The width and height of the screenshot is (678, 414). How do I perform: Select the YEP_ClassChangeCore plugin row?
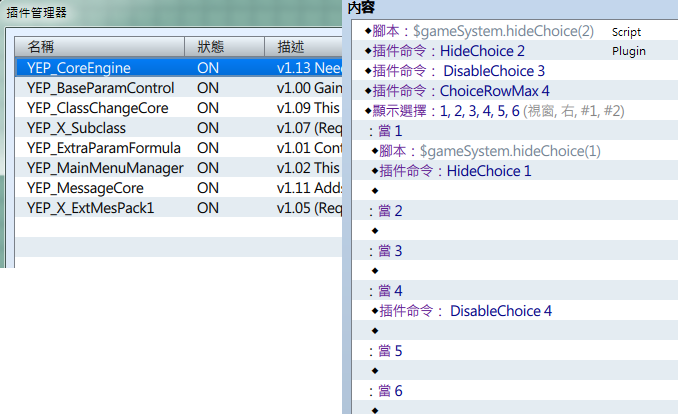[179, 108]
